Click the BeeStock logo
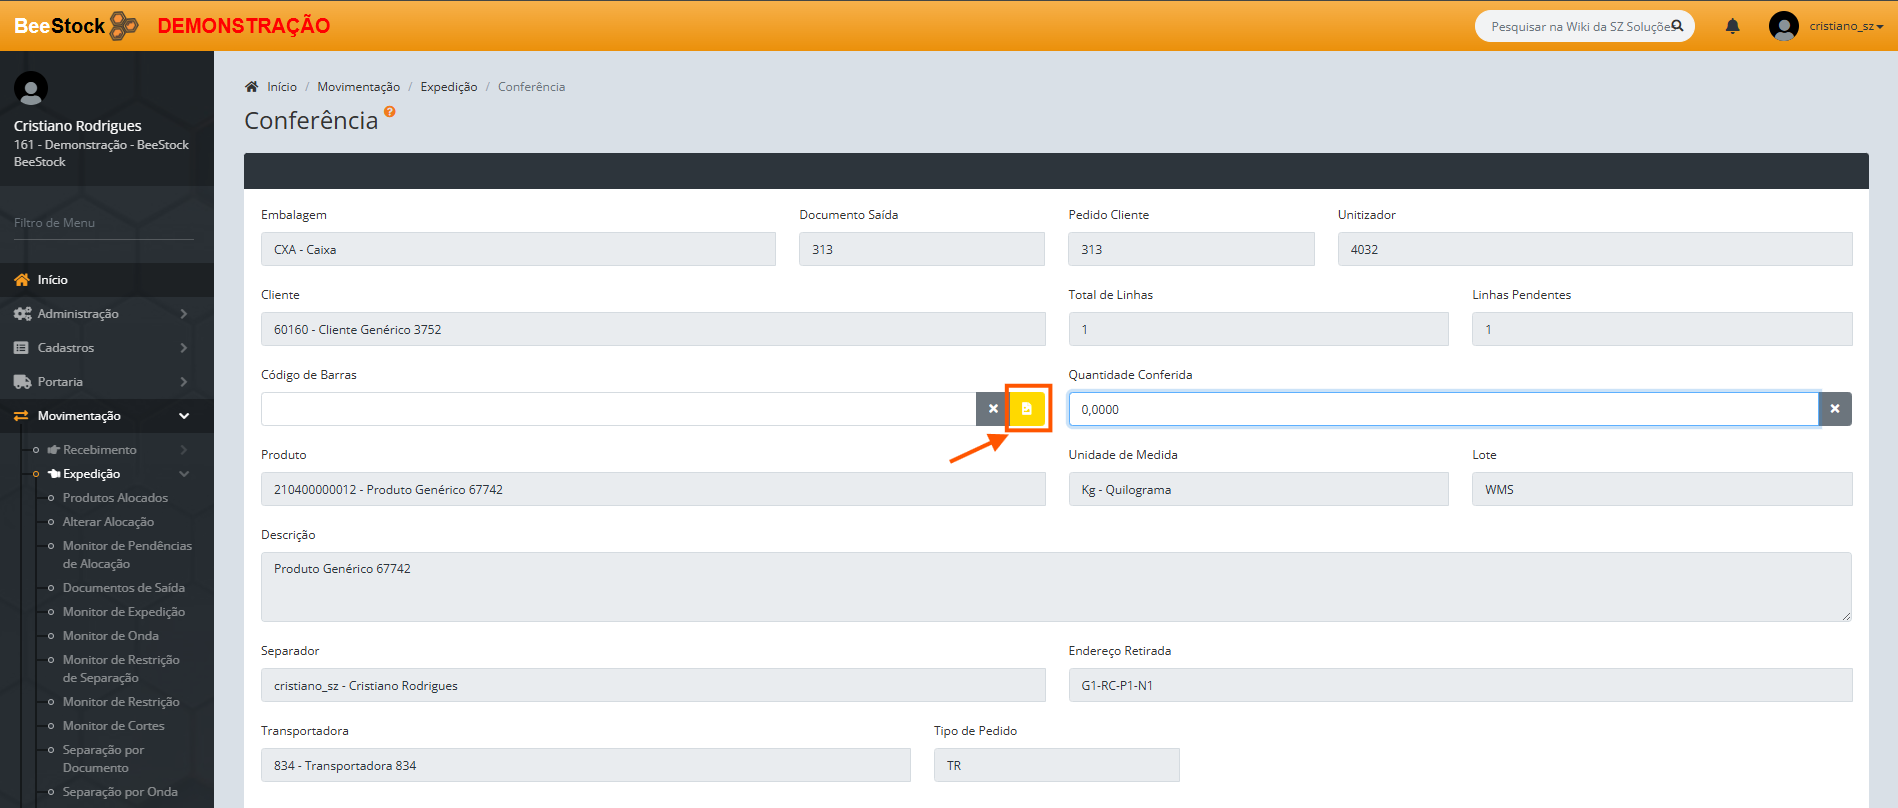Image resolution: width=1898 pixels, height=808 pixels. tap(76, 26)
